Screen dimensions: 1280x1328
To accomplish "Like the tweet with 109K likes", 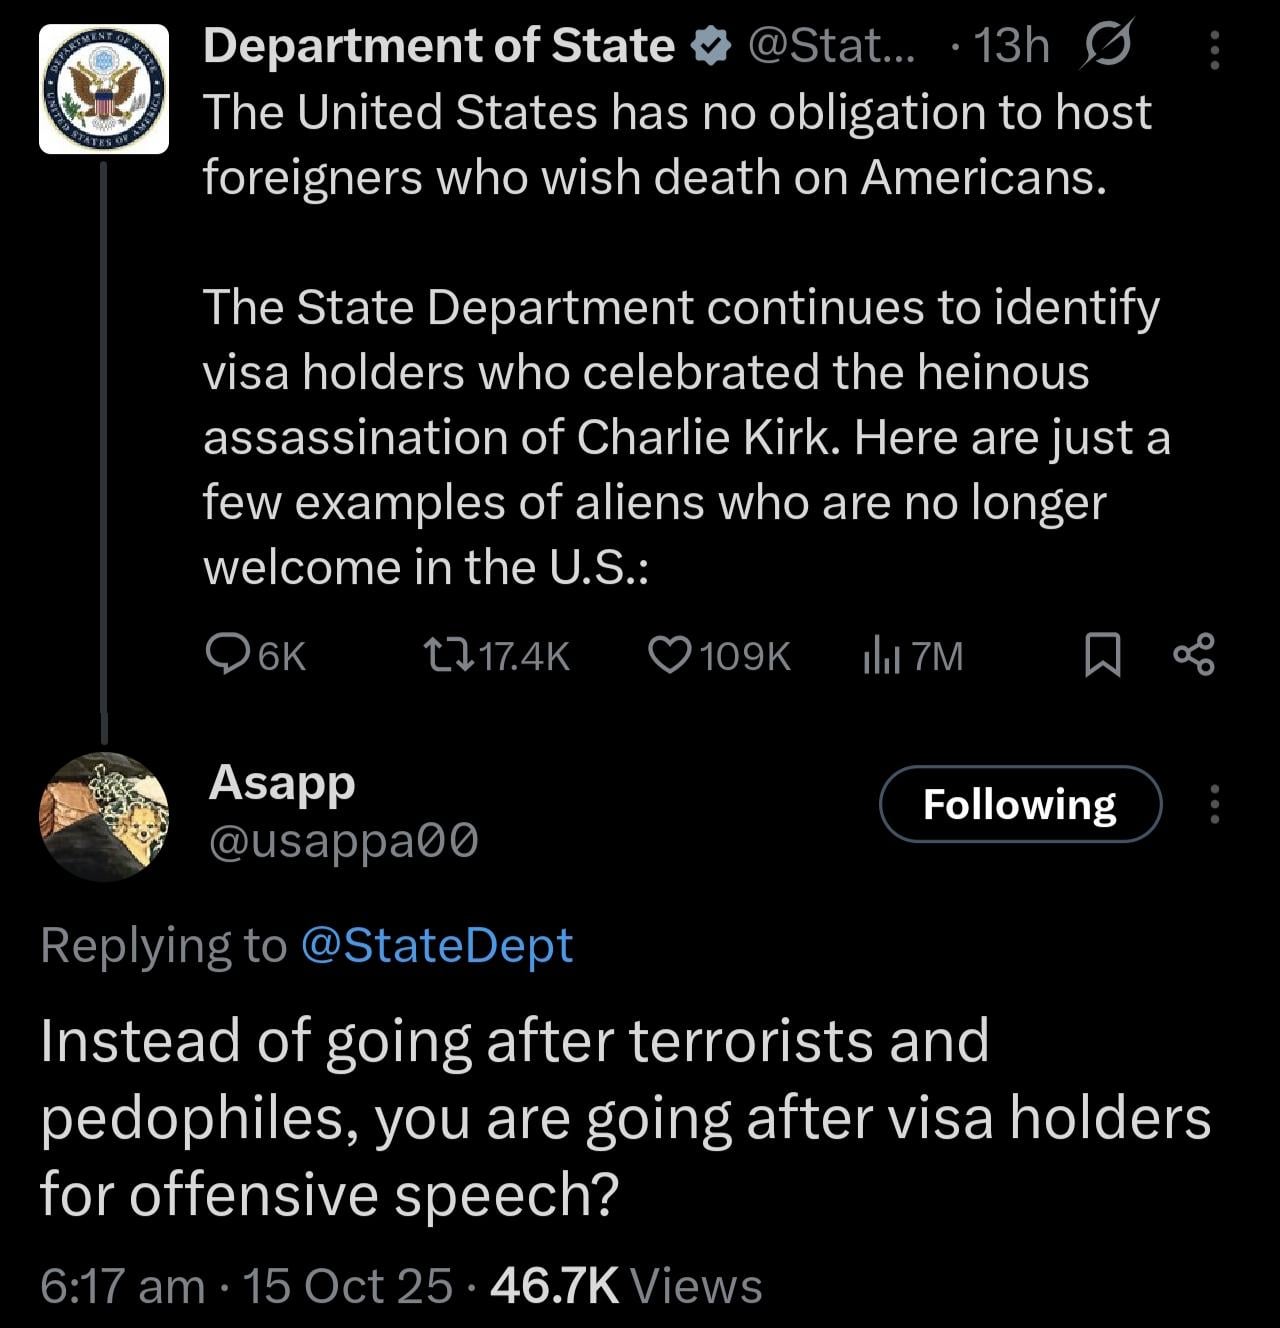I will [669, 655].
